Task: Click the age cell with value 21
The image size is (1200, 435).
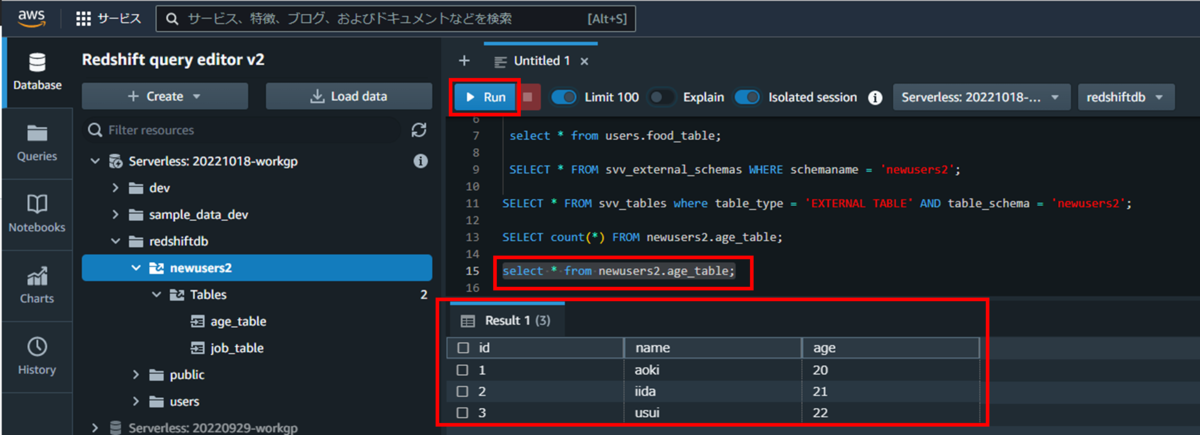Action: point(890,391)
